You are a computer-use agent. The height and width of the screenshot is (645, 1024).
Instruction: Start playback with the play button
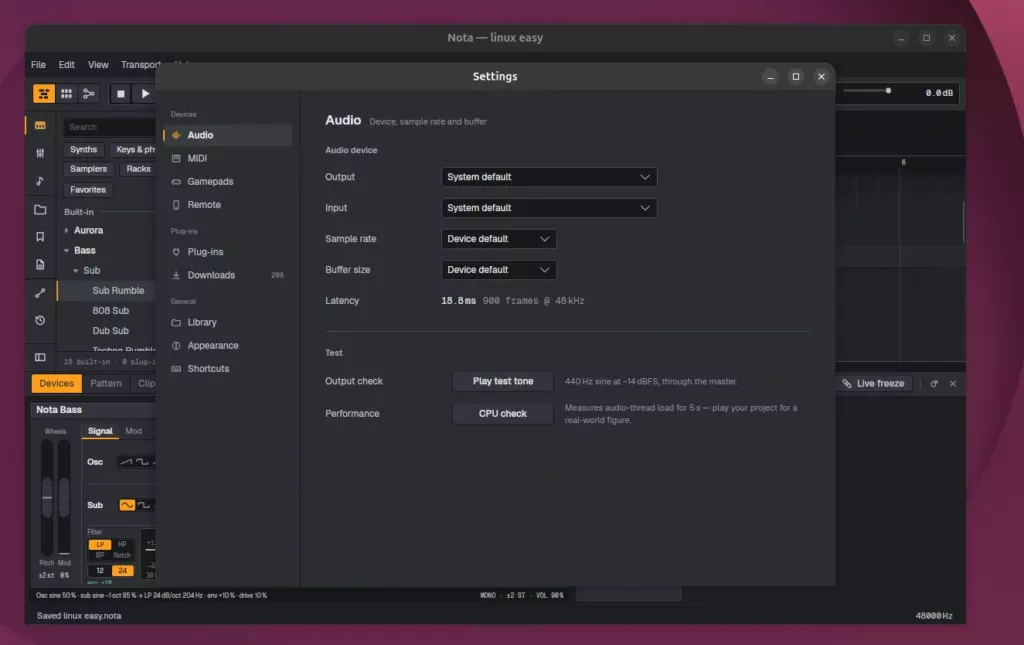click(x=144, y=94)
